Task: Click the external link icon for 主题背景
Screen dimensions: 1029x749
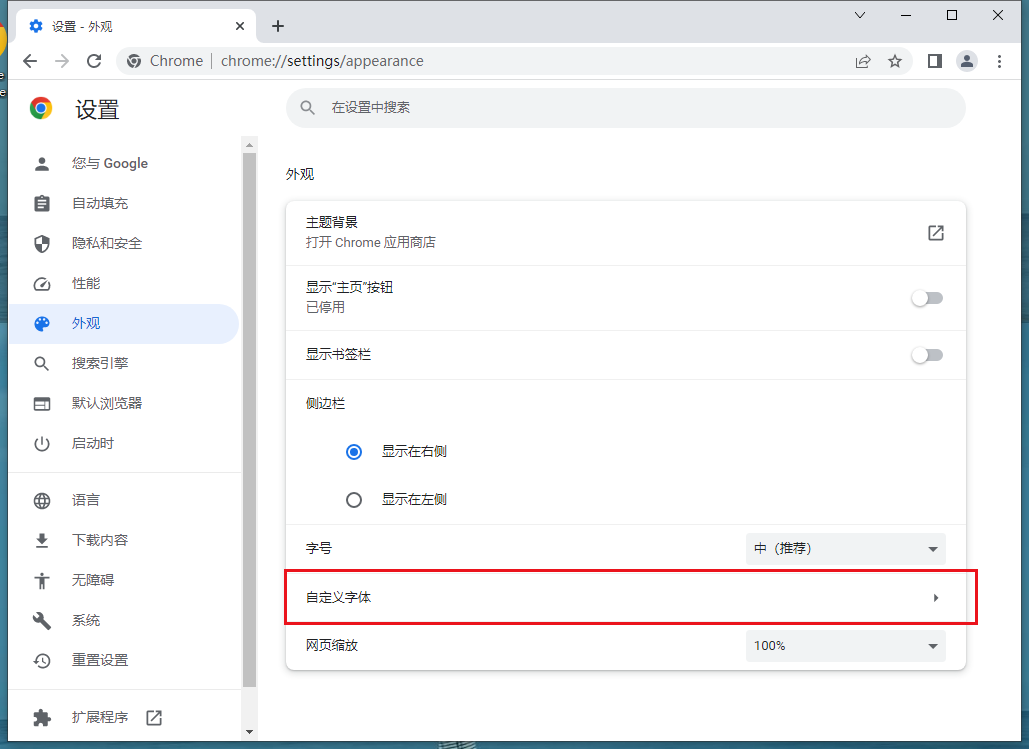Action: point(936,232)
